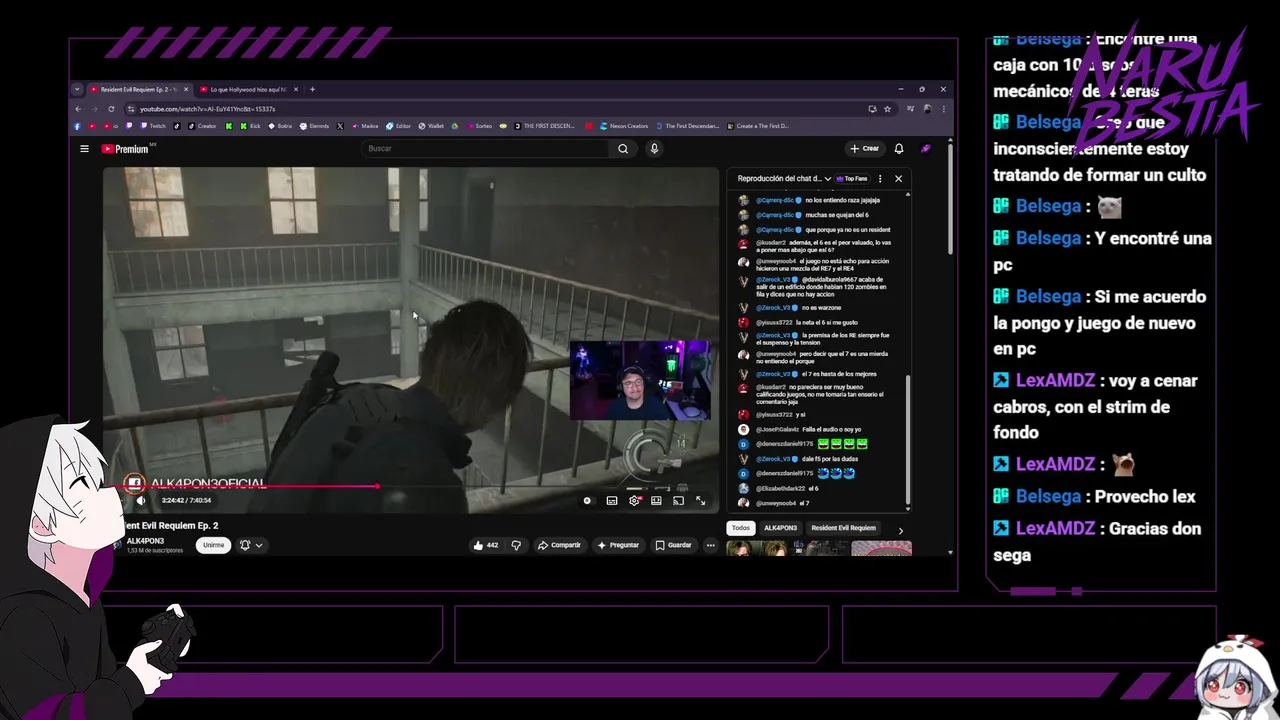Cast video with Play on TV icon
The image size is (1280, 720).
678,501
